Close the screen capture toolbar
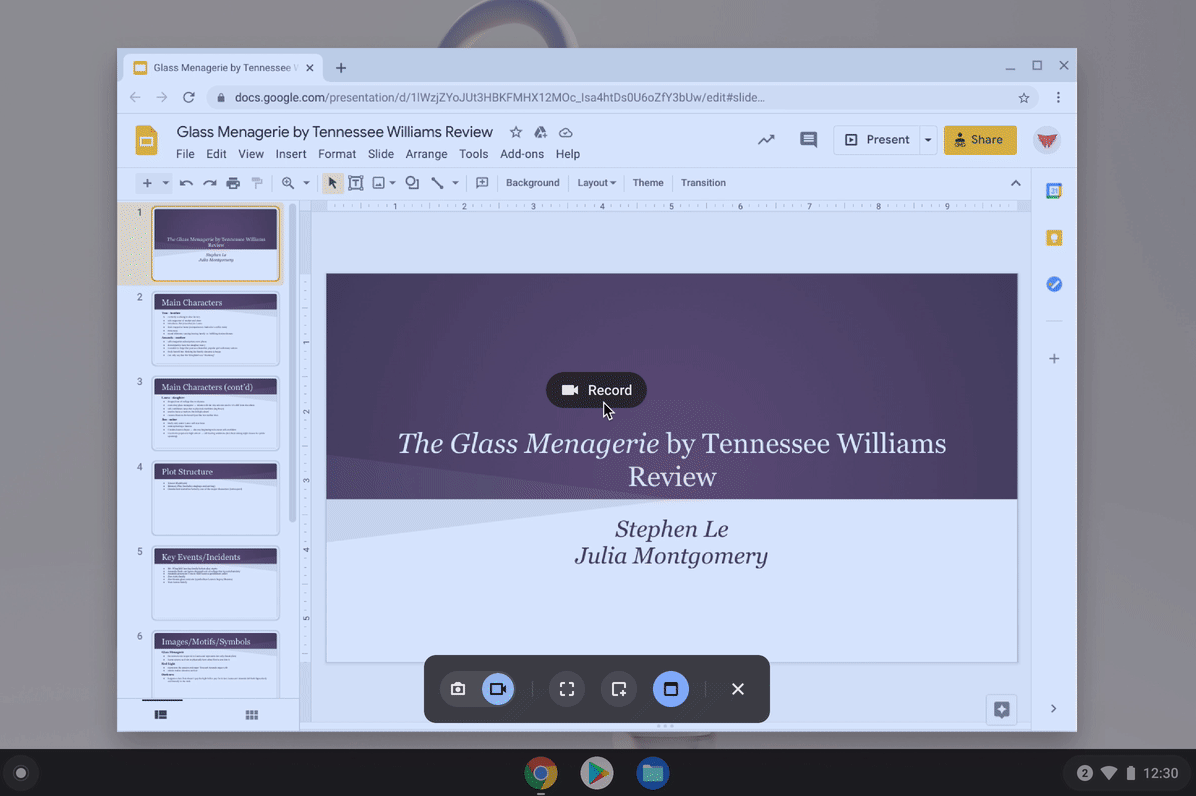The height and width of the screenshot is (796, 1196). (x=738, y=689)
